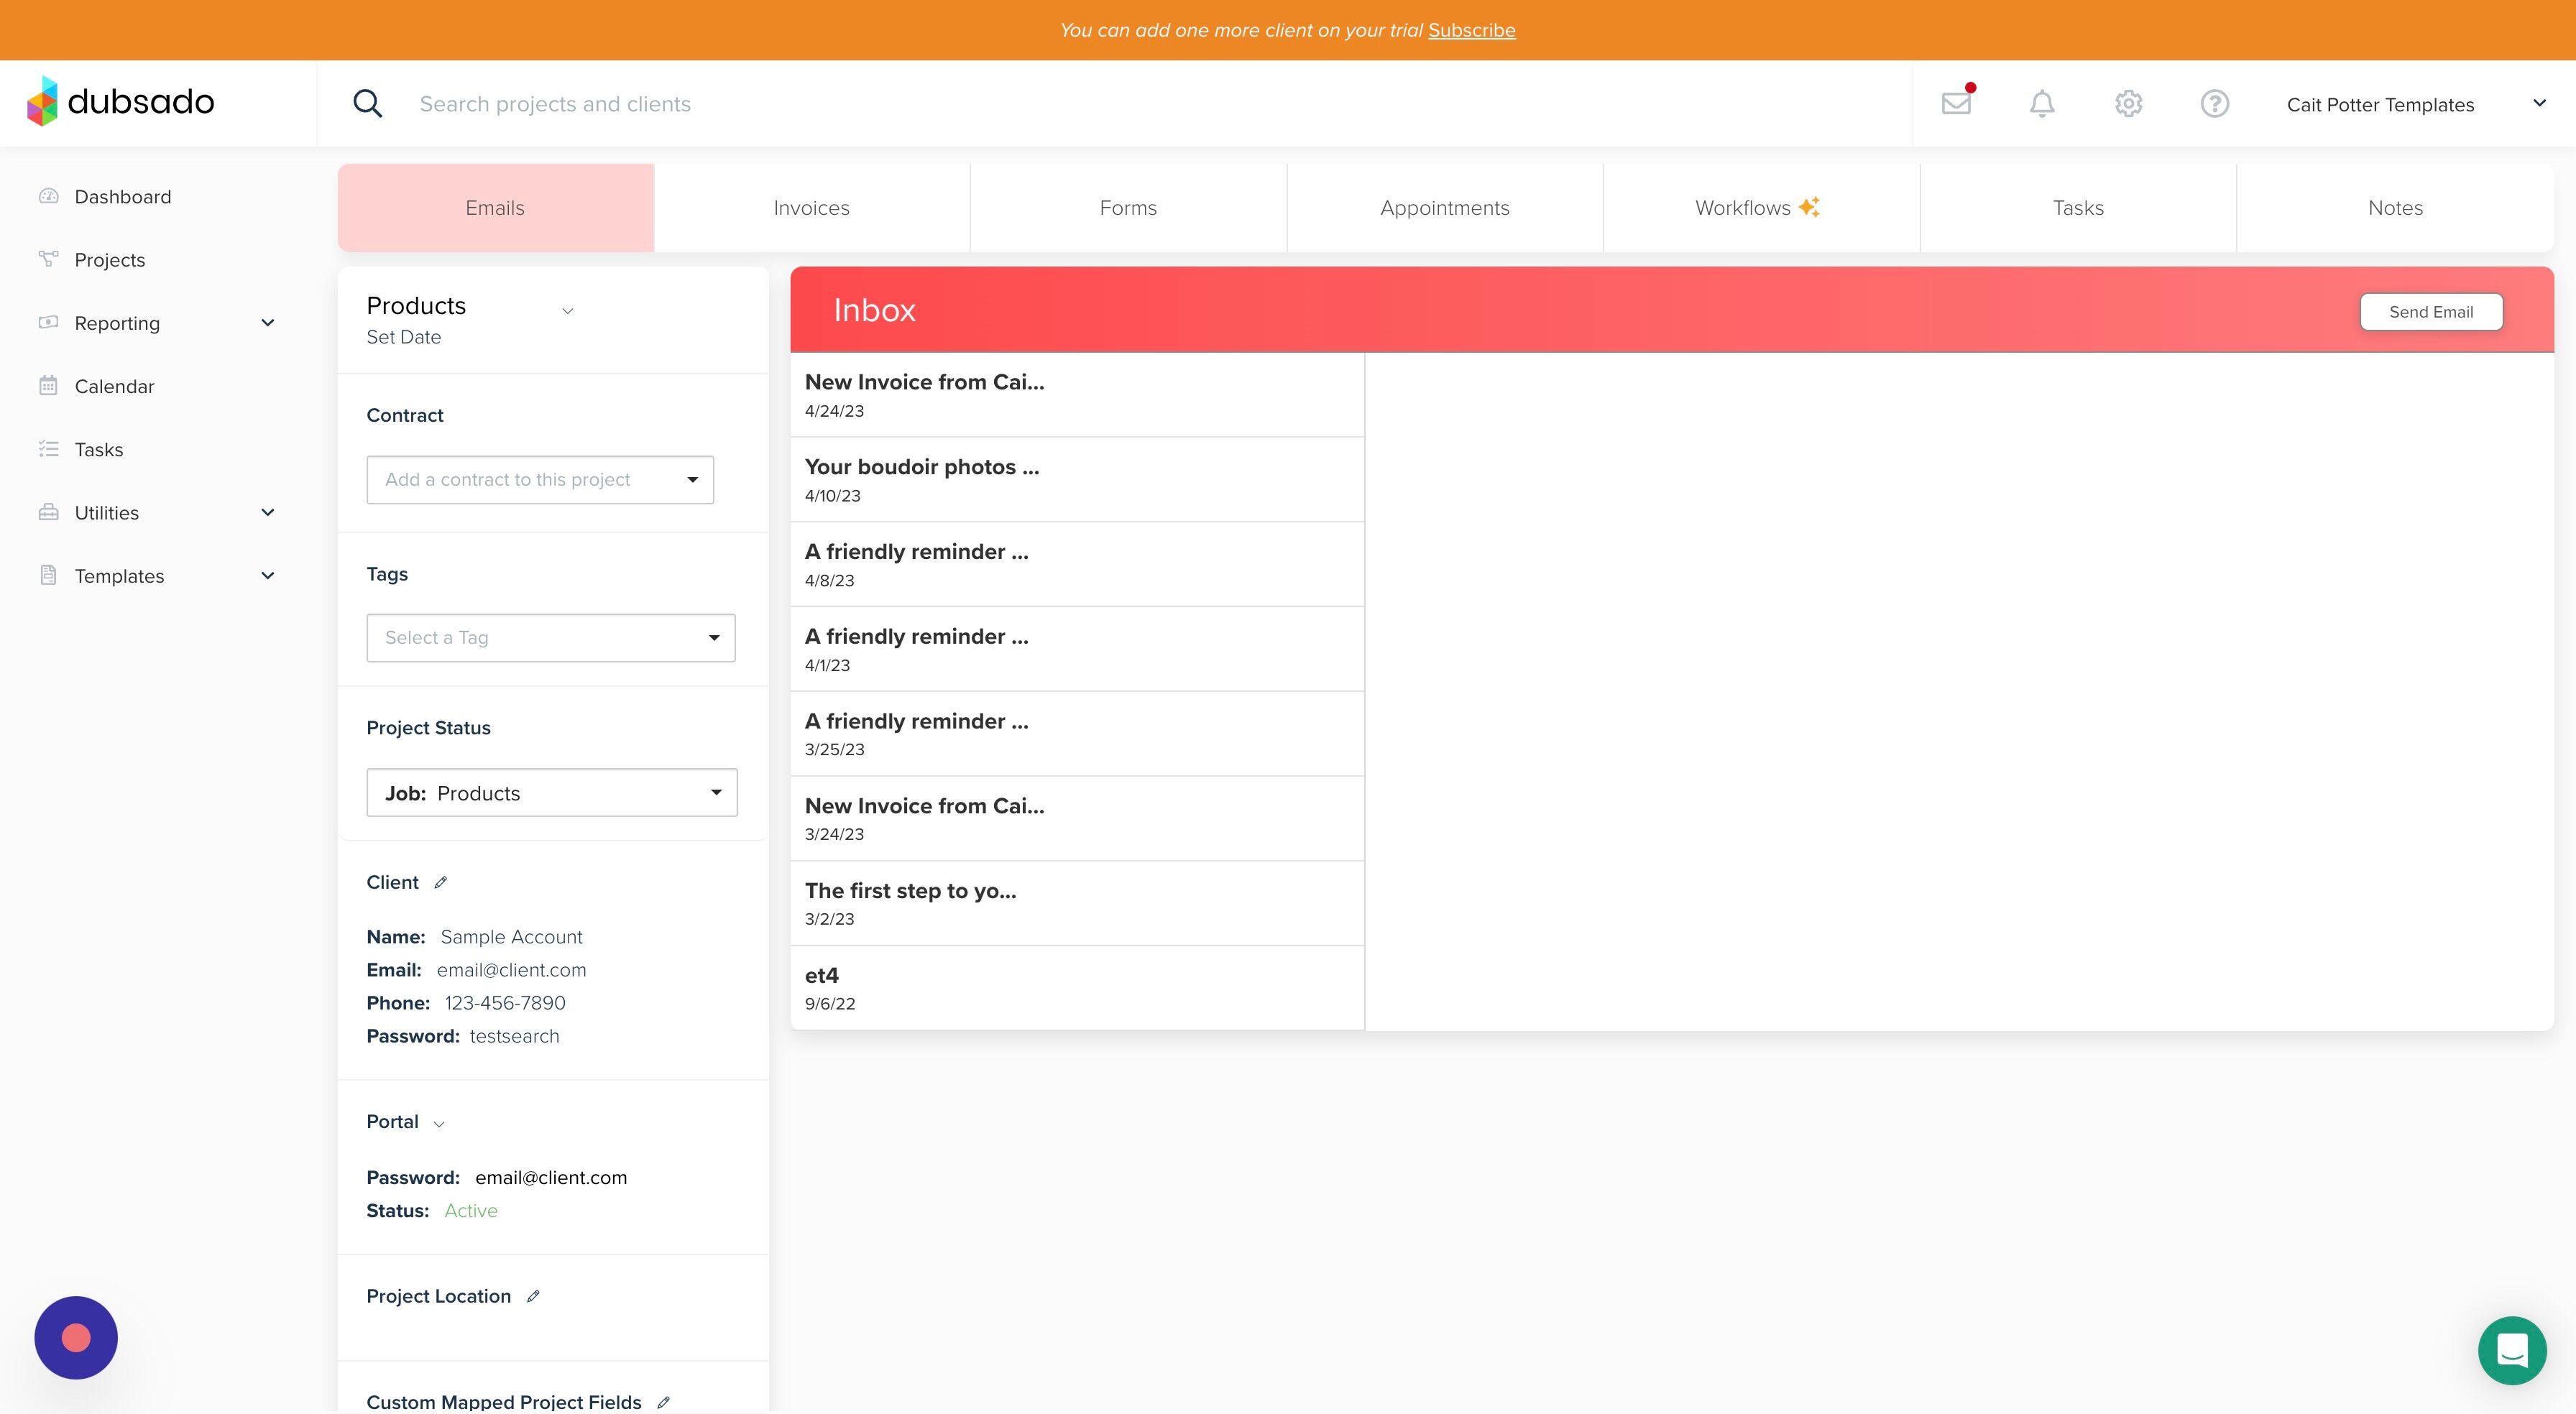Open the green chat support bubble

[x=2512, y=1350]
